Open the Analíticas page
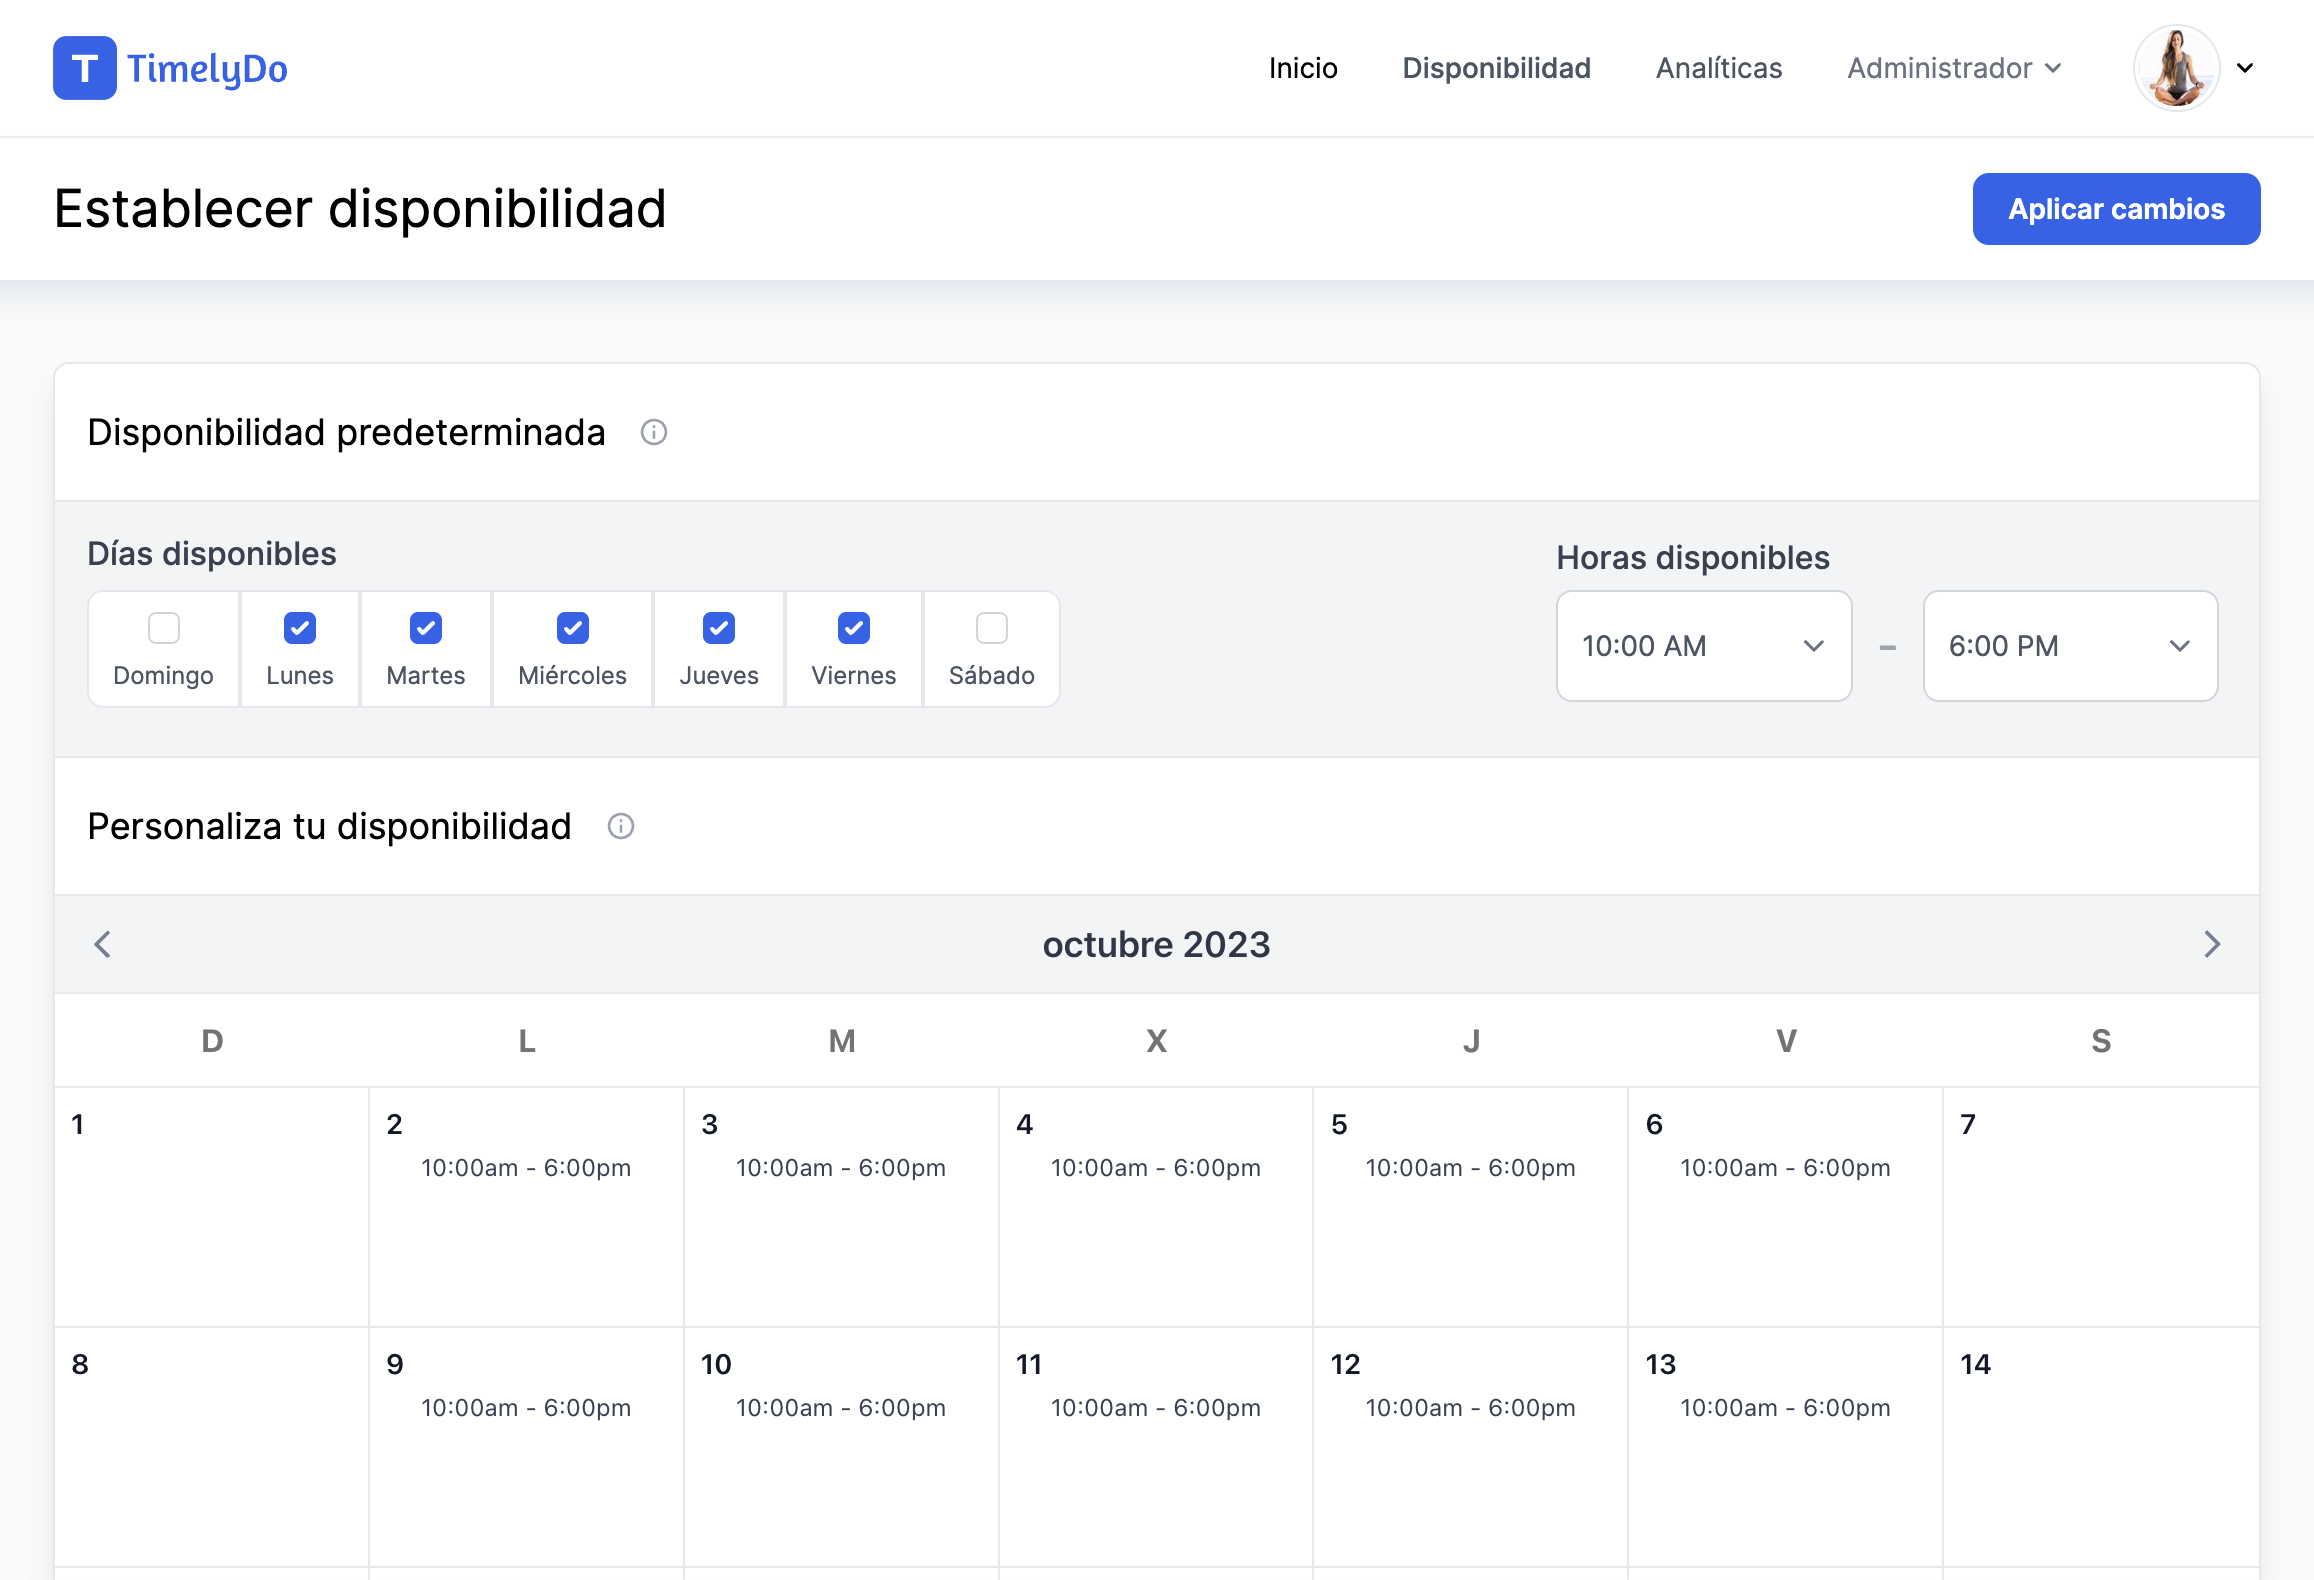2314x1580 pixels. point(1719,68)
